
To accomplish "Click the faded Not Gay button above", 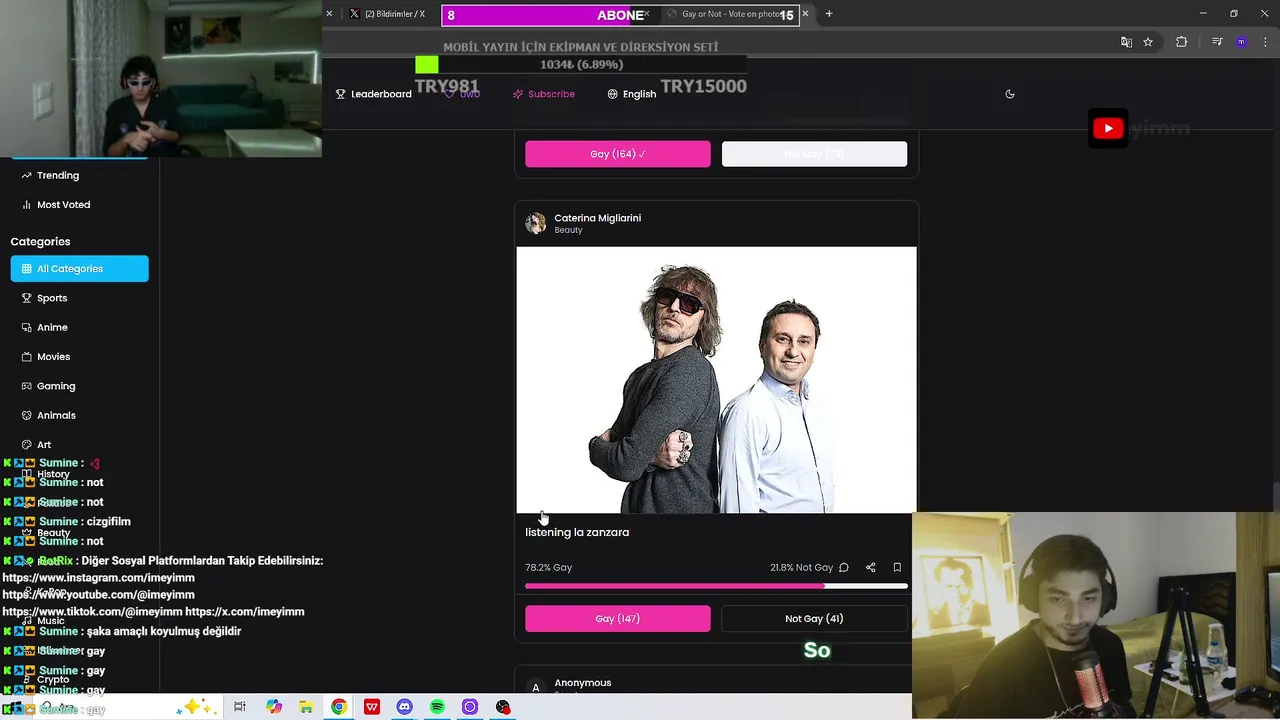I will (814, 154).
